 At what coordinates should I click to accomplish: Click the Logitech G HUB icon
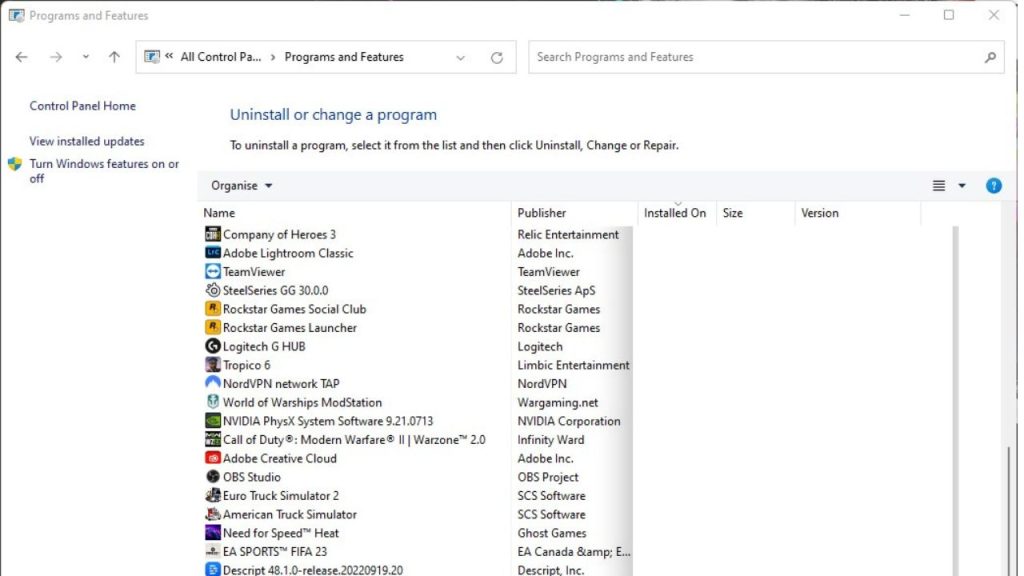point(212,346)
